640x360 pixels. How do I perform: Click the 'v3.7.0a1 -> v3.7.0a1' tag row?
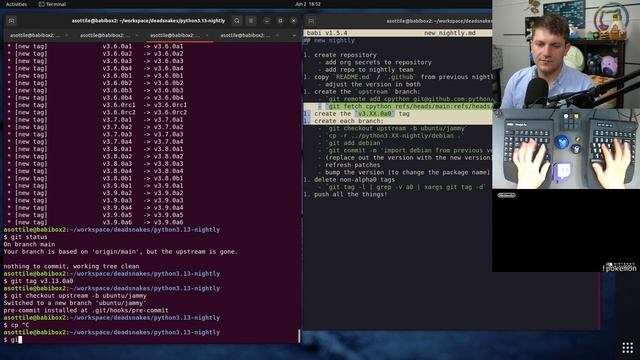coord(95,120)
